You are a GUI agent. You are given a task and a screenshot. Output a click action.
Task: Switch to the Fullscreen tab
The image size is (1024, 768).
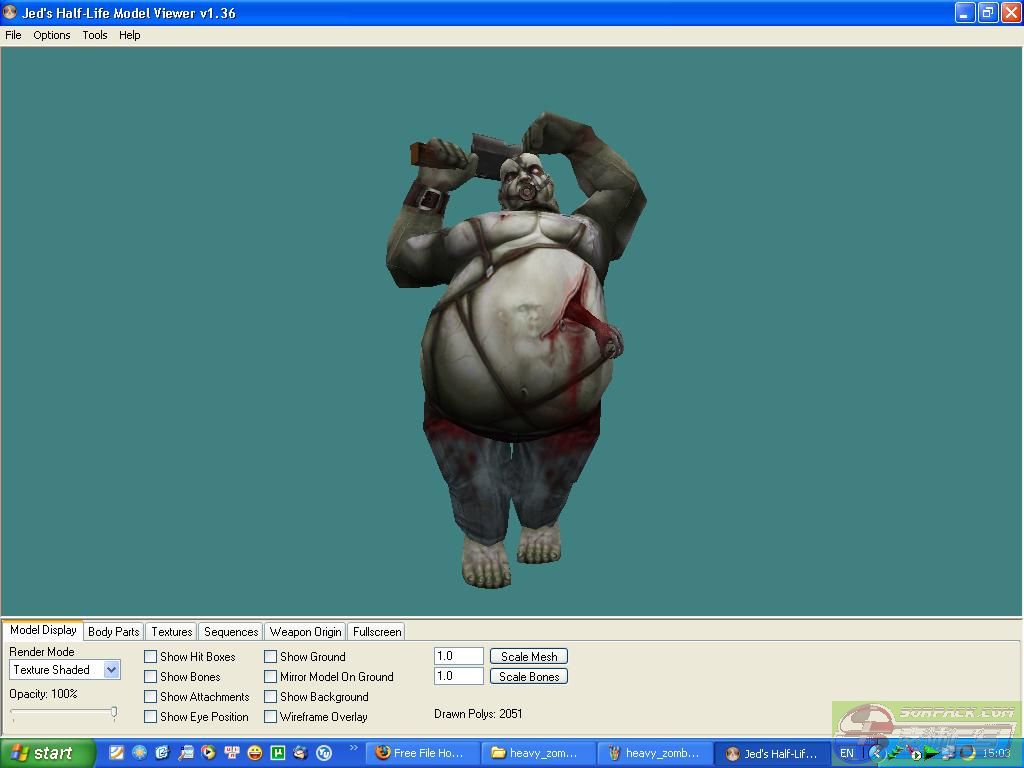(x=377, y=632)
